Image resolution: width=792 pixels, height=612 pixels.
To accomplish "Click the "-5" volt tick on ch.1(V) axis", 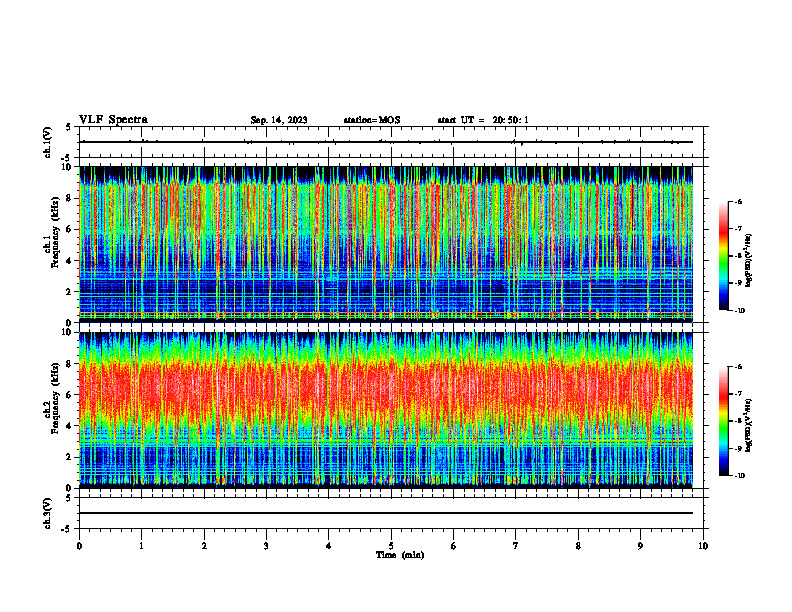I will tap(67, 158).
